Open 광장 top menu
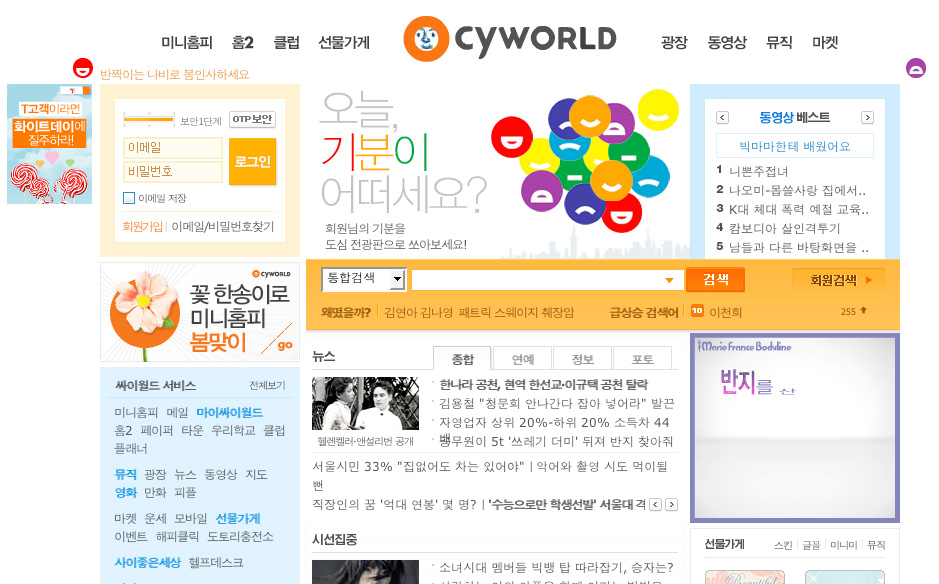The image size is (939, 584). (674, 43)
